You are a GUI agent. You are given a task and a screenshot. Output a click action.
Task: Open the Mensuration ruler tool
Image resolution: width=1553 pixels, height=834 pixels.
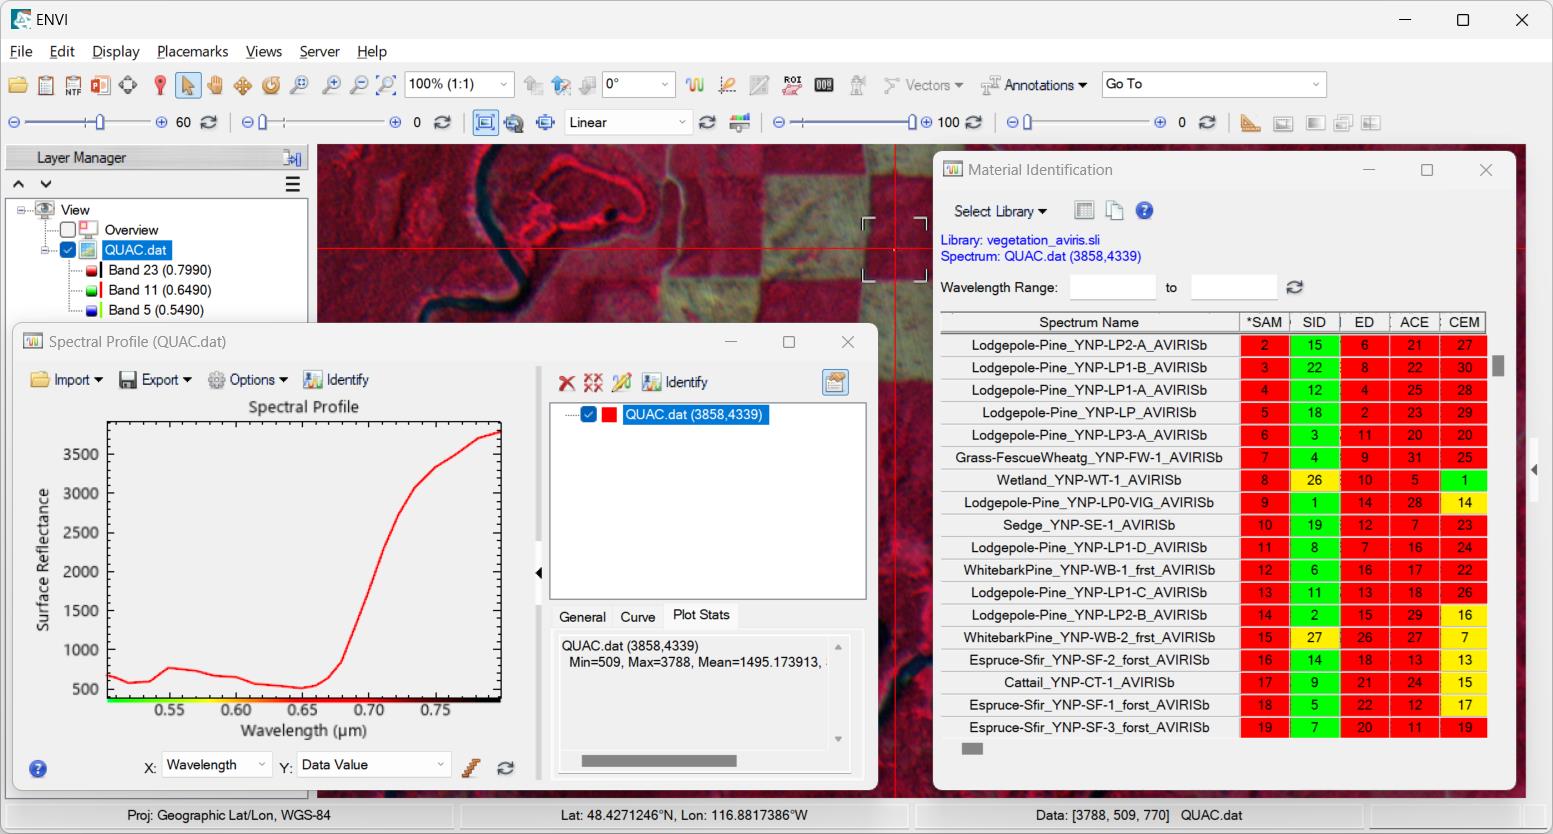coord(1250,123)
